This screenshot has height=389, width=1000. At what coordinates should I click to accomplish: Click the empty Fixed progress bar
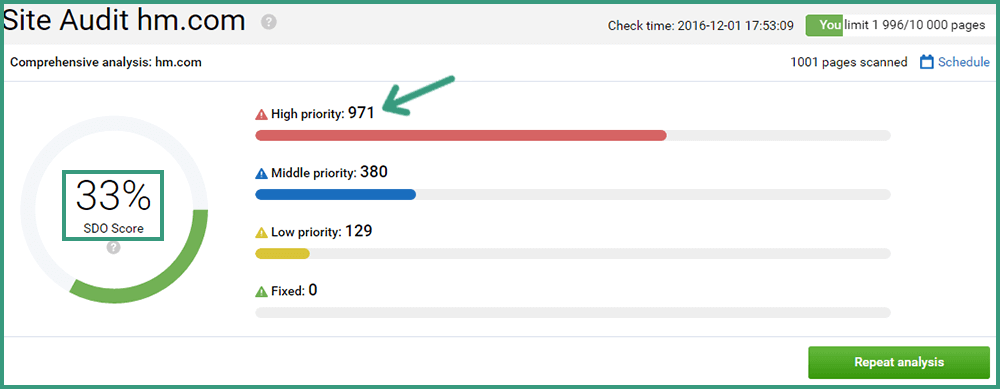(x=573, y=312)
